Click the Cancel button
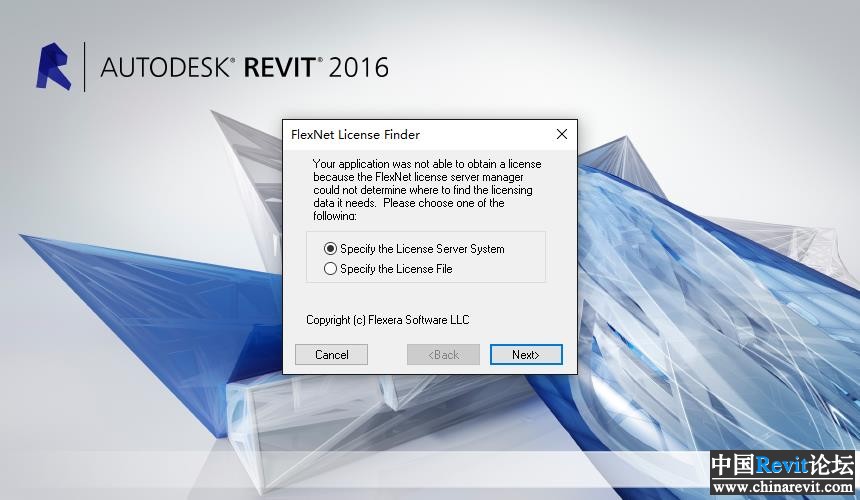 click(x=331, y=355)
